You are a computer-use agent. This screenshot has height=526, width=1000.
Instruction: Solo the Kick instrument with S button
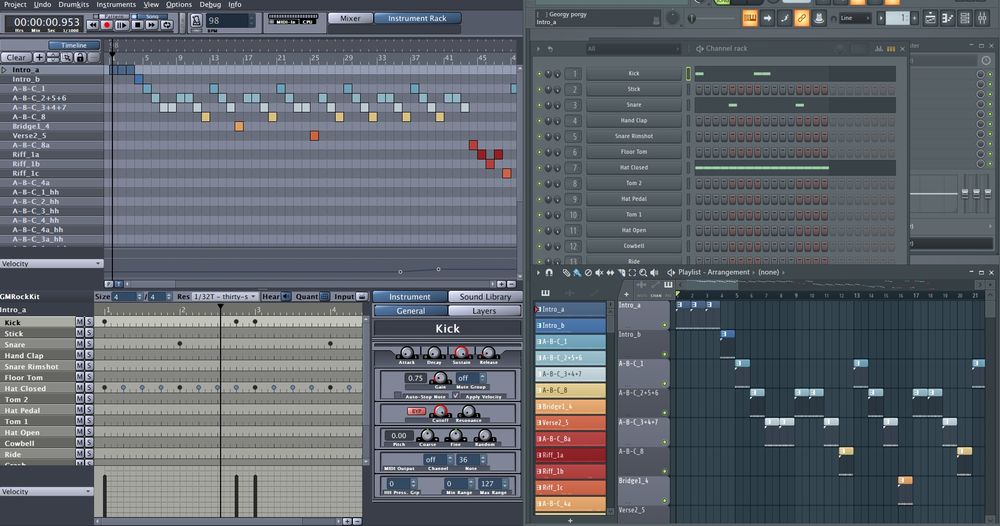click(89, 322)
